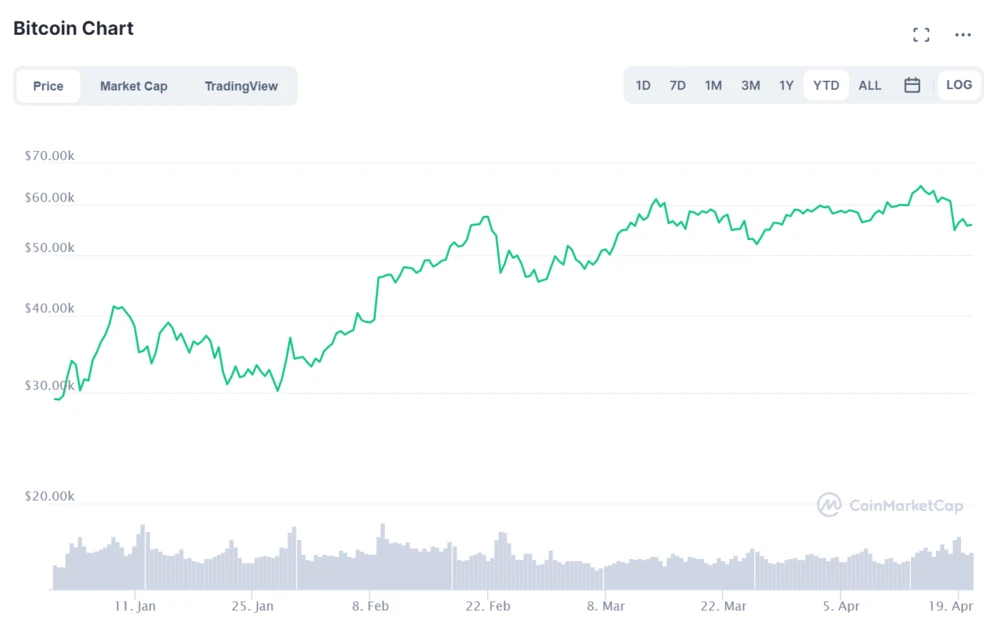
Task: Select the 1M time range
Action: [x=713, y=86]
